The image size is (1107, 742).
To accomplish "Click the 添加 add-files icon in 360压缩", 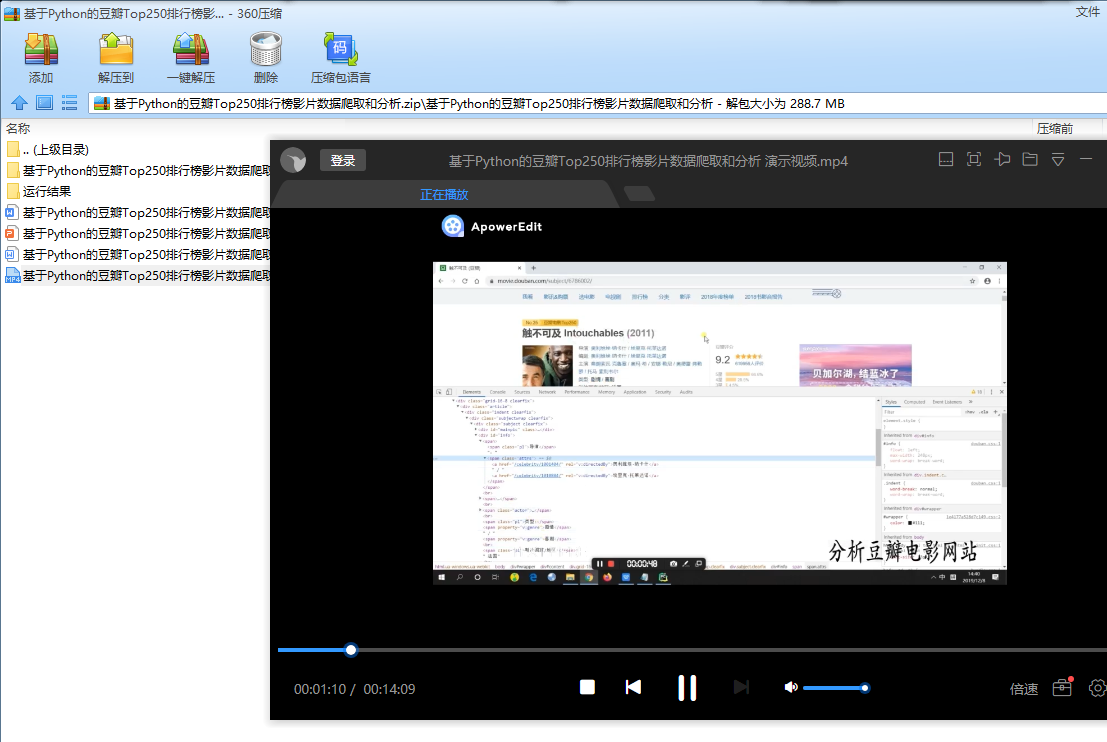I will 41,58.
